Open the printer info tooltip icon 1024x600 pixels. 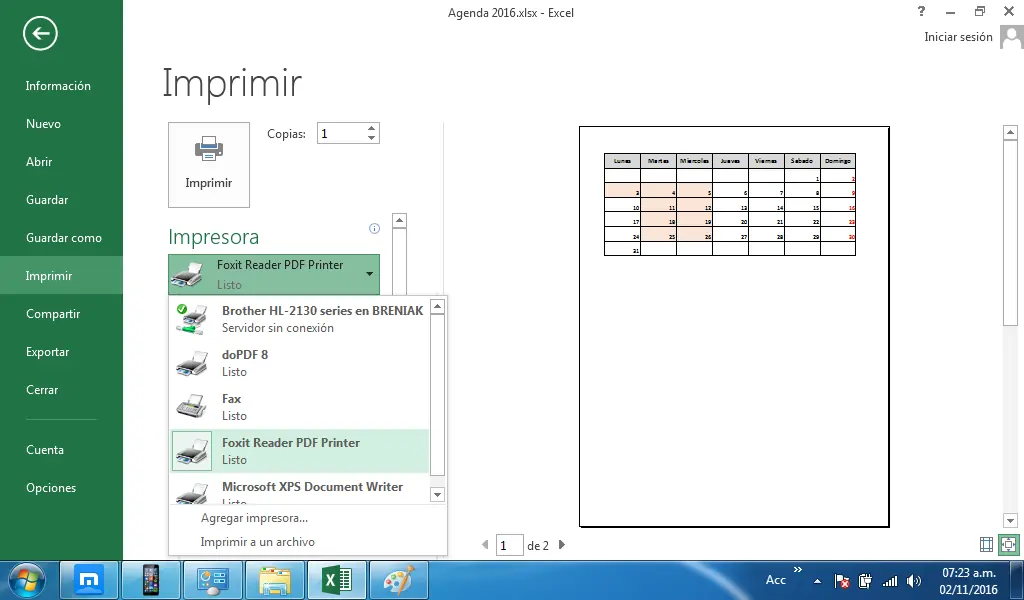(x=374, y=228)
